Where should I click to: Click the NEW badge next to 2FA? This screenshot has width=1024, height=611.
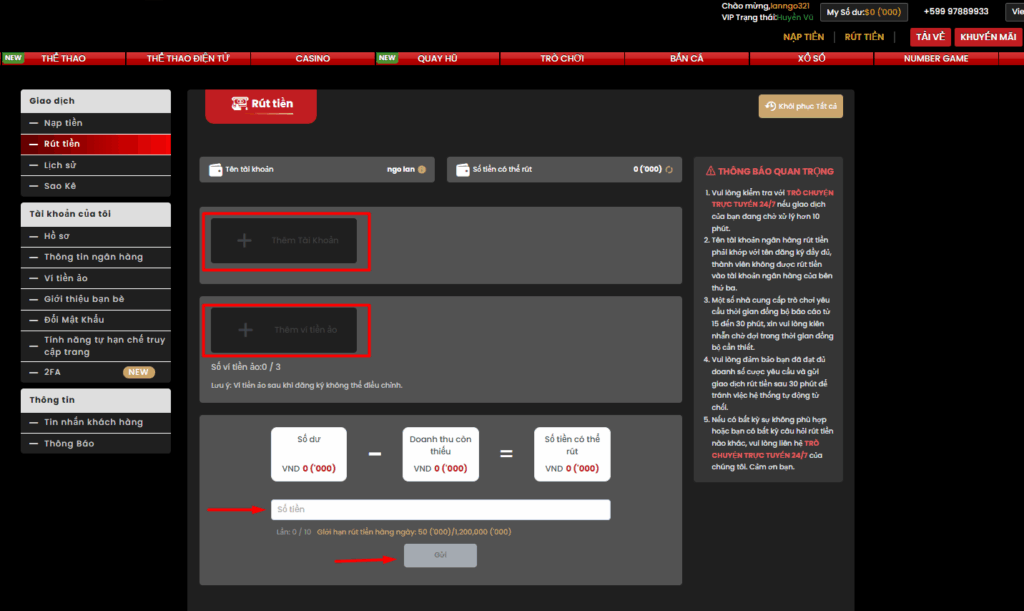coord(138,372)
